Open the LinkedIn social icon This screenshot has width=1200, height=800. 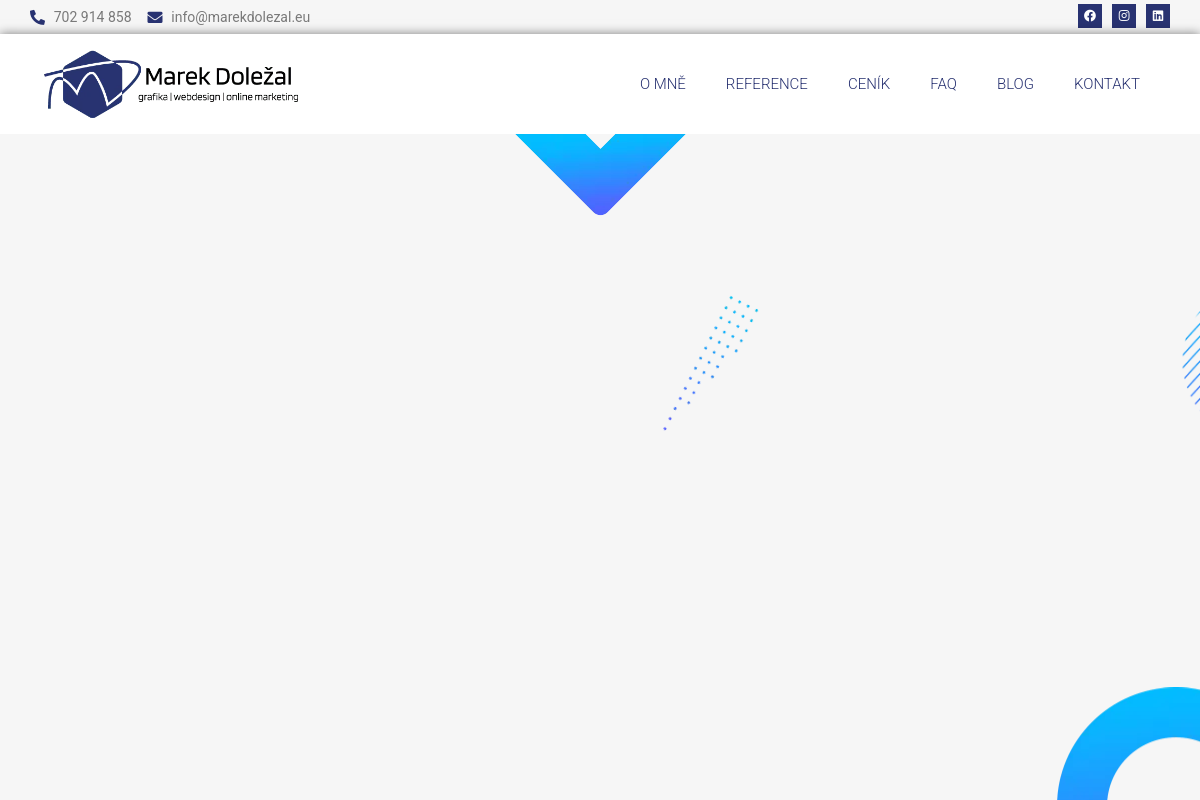tap(1158, 16)
